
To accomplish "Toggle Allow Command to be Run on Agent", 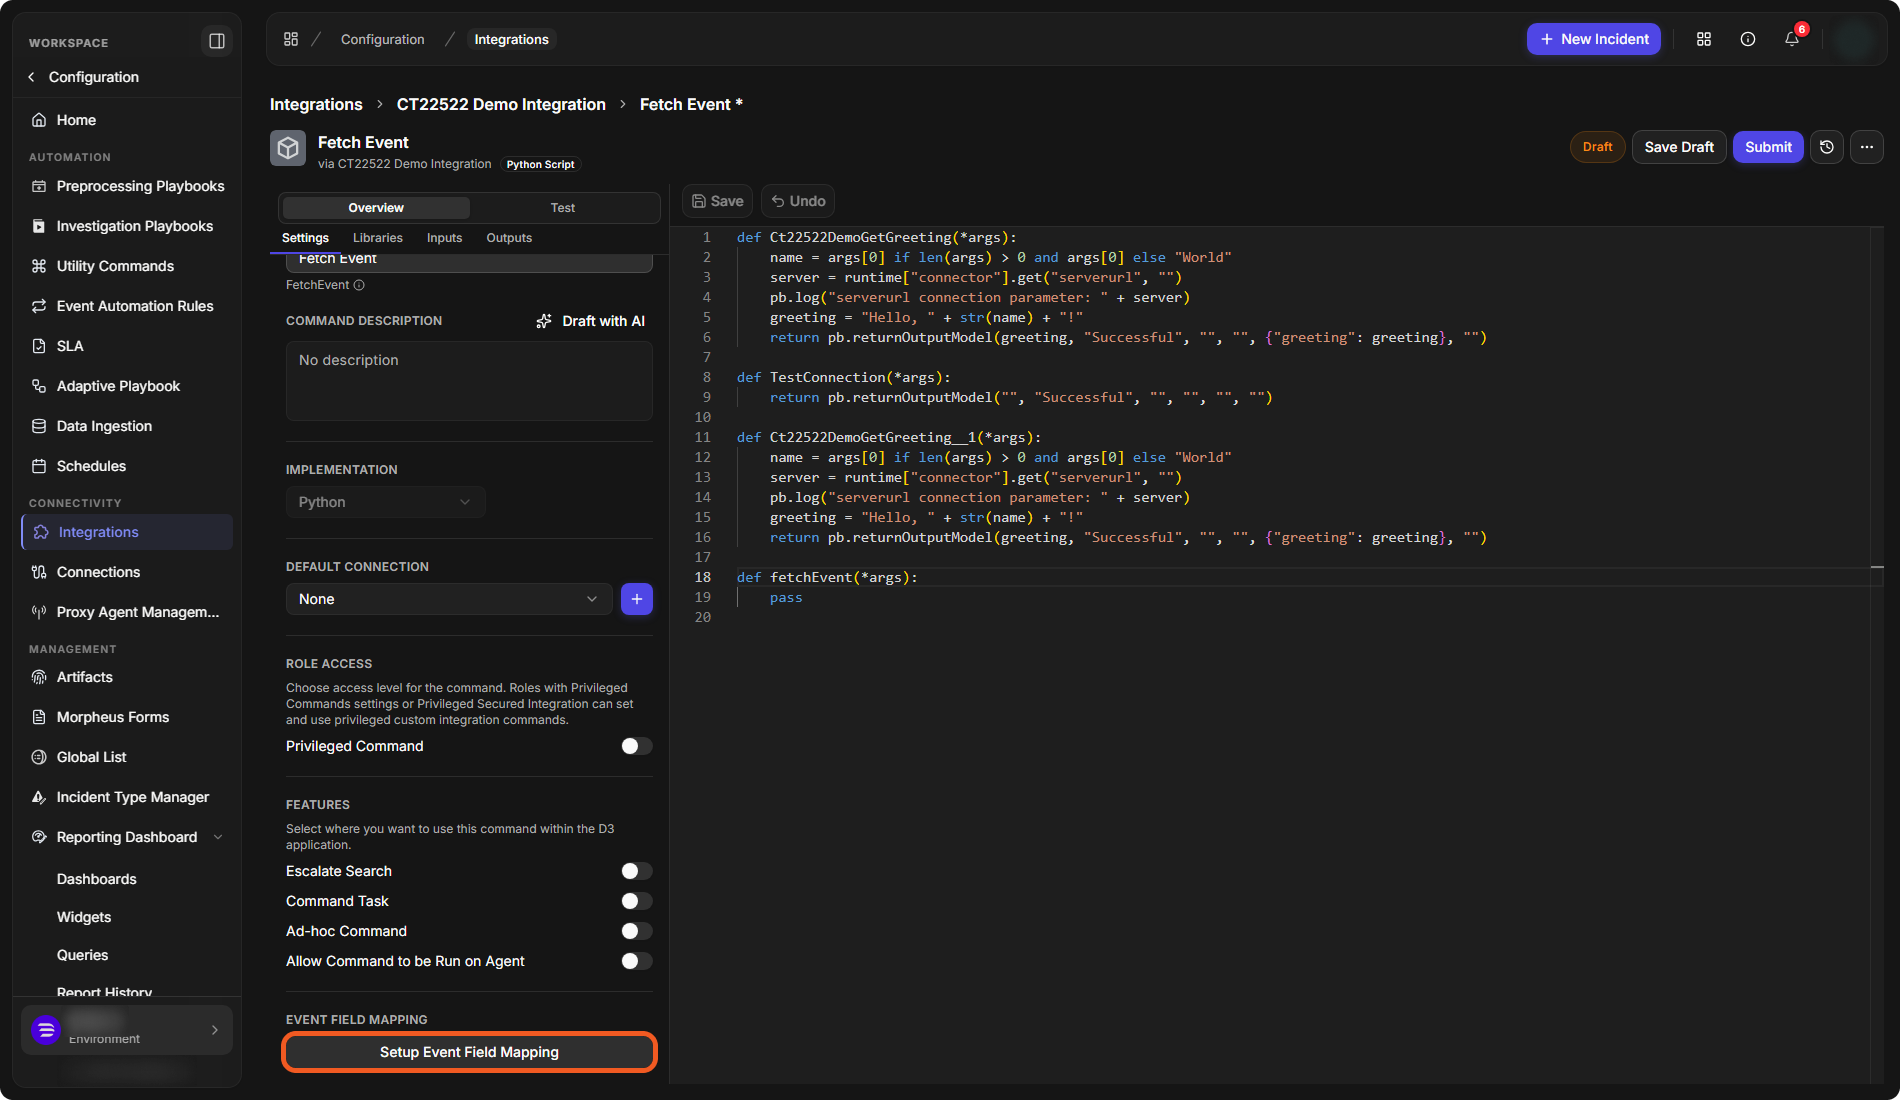I will (x=637, y=961).
